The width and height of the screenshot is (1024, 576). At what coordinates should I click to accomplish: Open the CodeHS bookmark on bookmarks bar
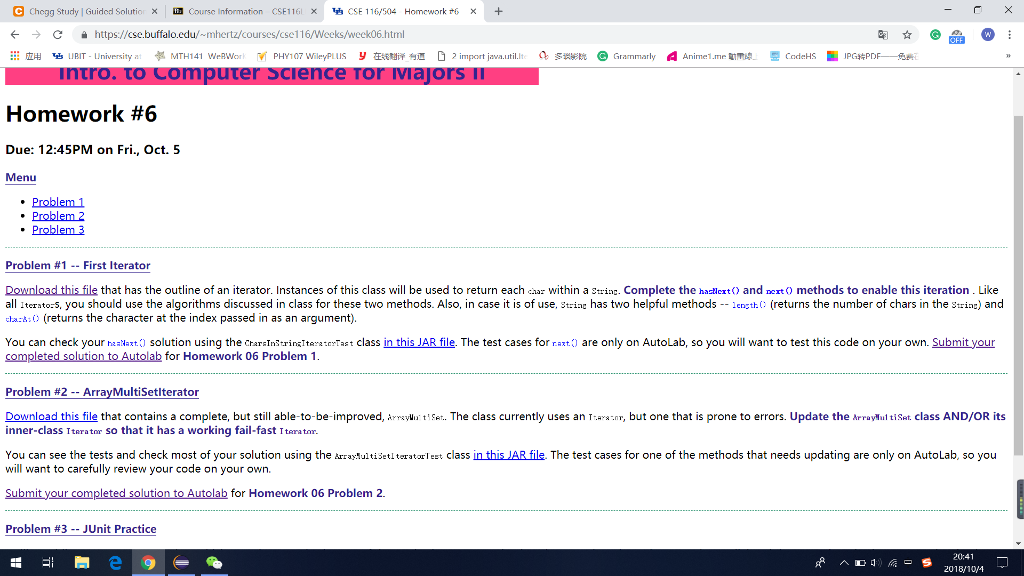click(800, 56)
